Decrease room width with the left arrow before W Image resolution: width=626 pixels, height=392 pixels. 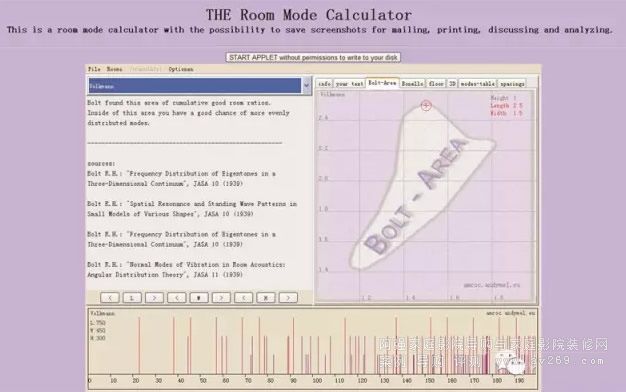coord(177,298)
